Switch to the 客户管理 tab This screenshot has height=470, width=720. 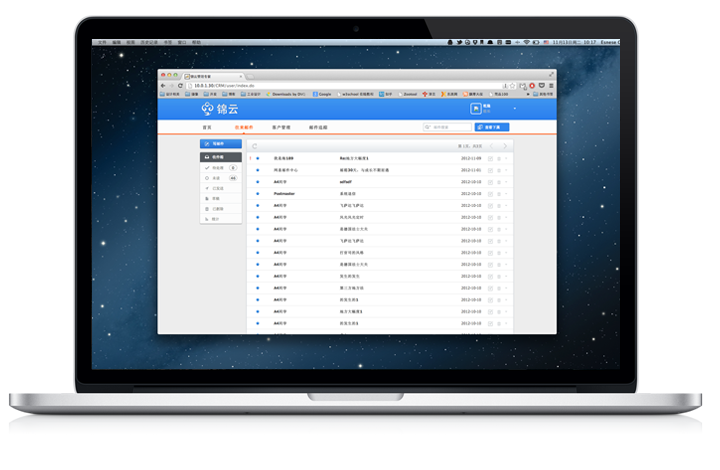280,128
